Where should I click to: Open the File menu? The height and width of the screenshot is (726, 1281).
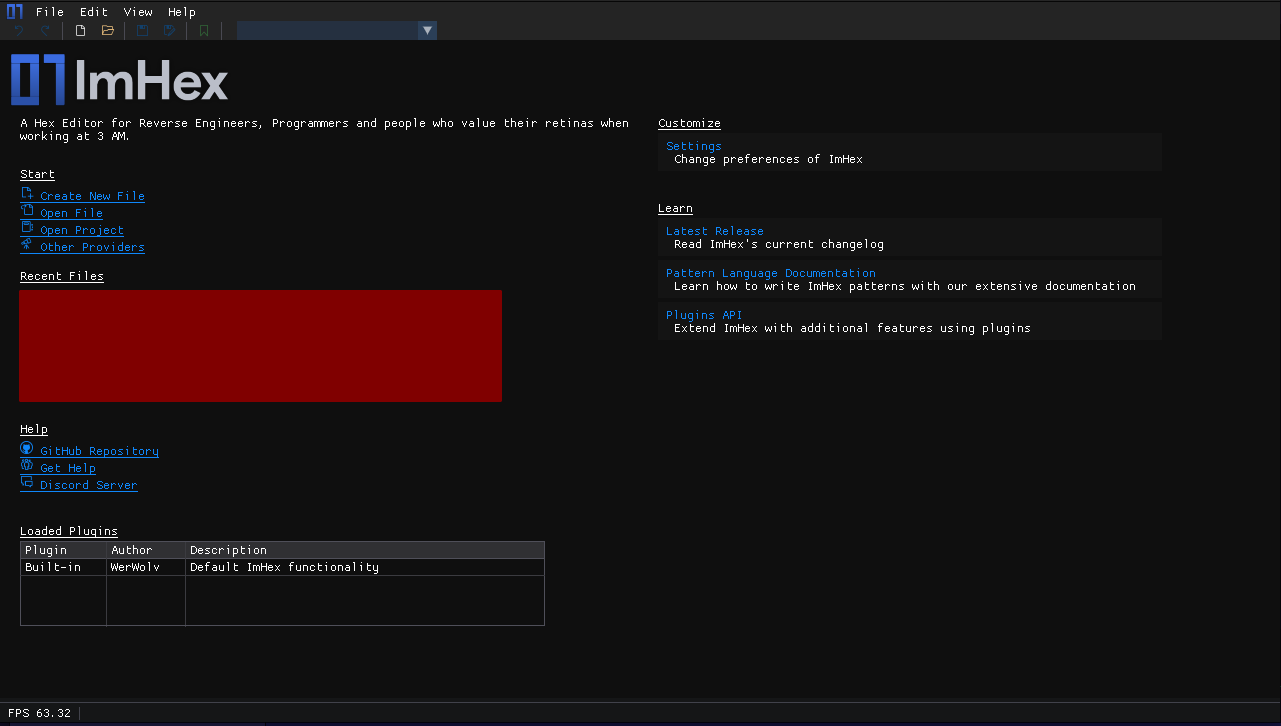pyautogui.click(x=50, y=12)
